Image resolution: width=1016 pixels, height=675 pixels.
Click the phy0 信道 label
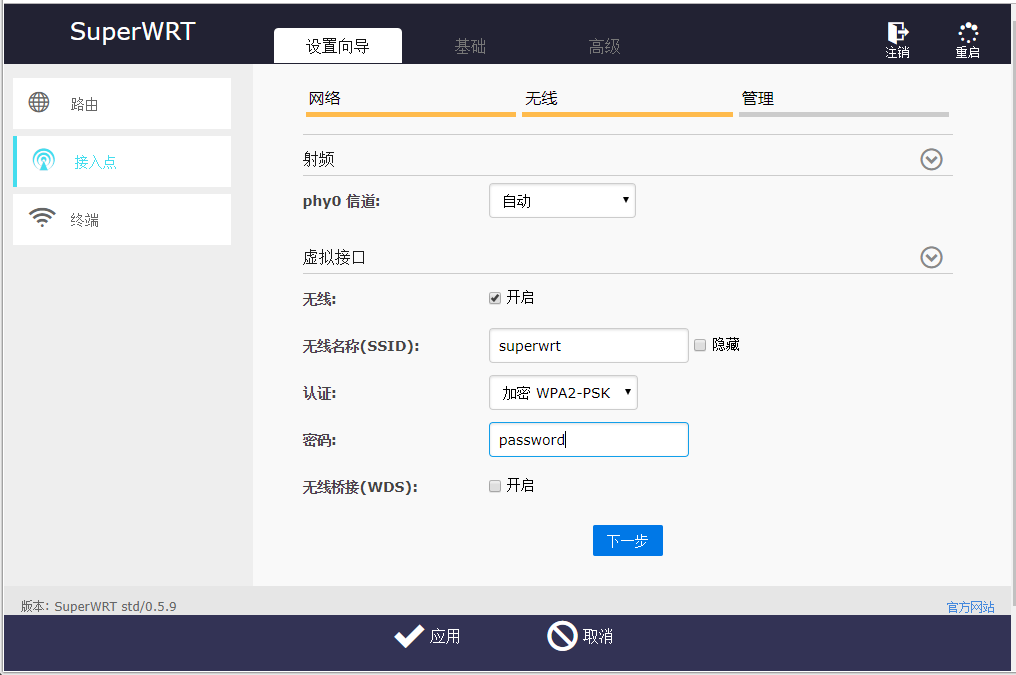tap(341, 201)
